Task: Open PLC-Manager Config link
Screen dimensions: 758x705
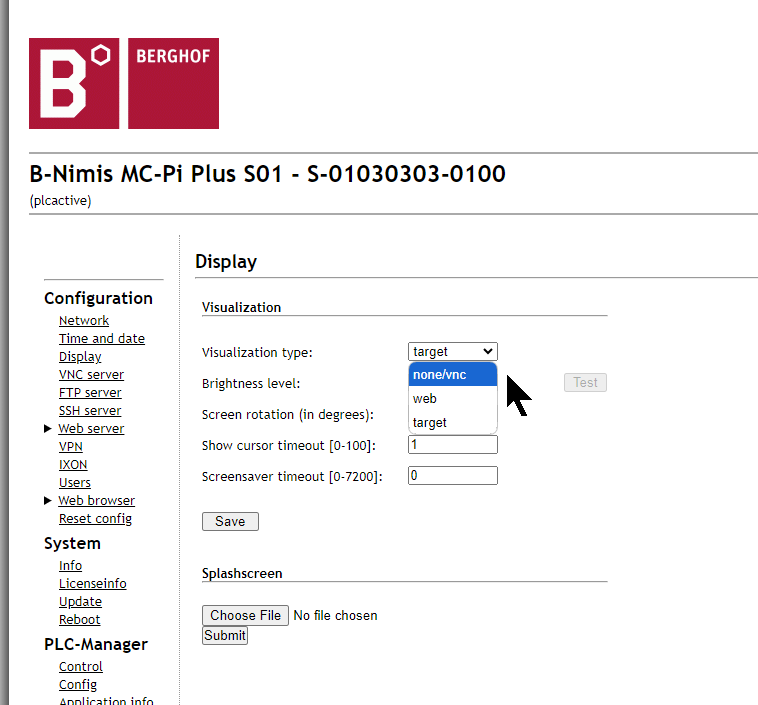Action: [78, 685]
